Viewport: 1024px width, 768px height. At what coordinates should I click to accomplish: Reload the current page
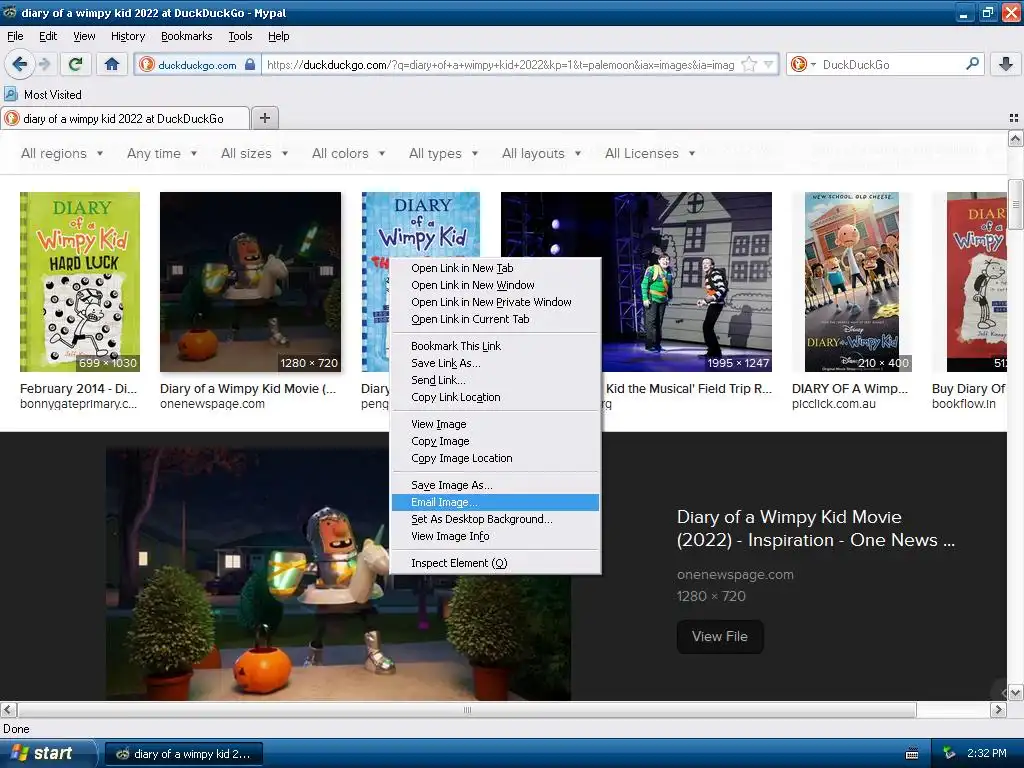[76, 64]
